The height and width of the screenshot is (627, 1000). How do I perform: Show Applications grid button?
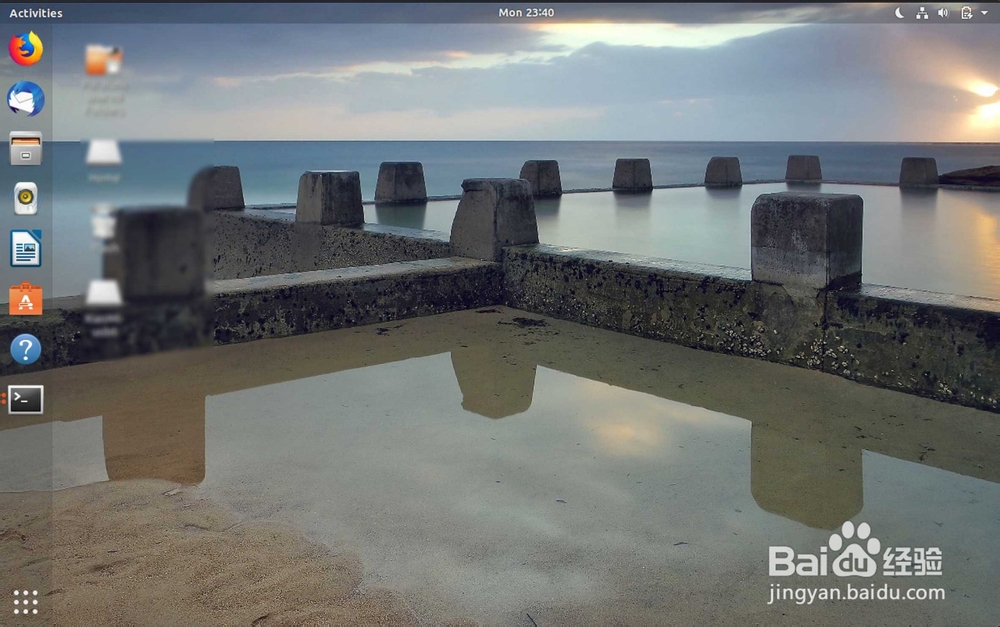[x=26, y=601]
